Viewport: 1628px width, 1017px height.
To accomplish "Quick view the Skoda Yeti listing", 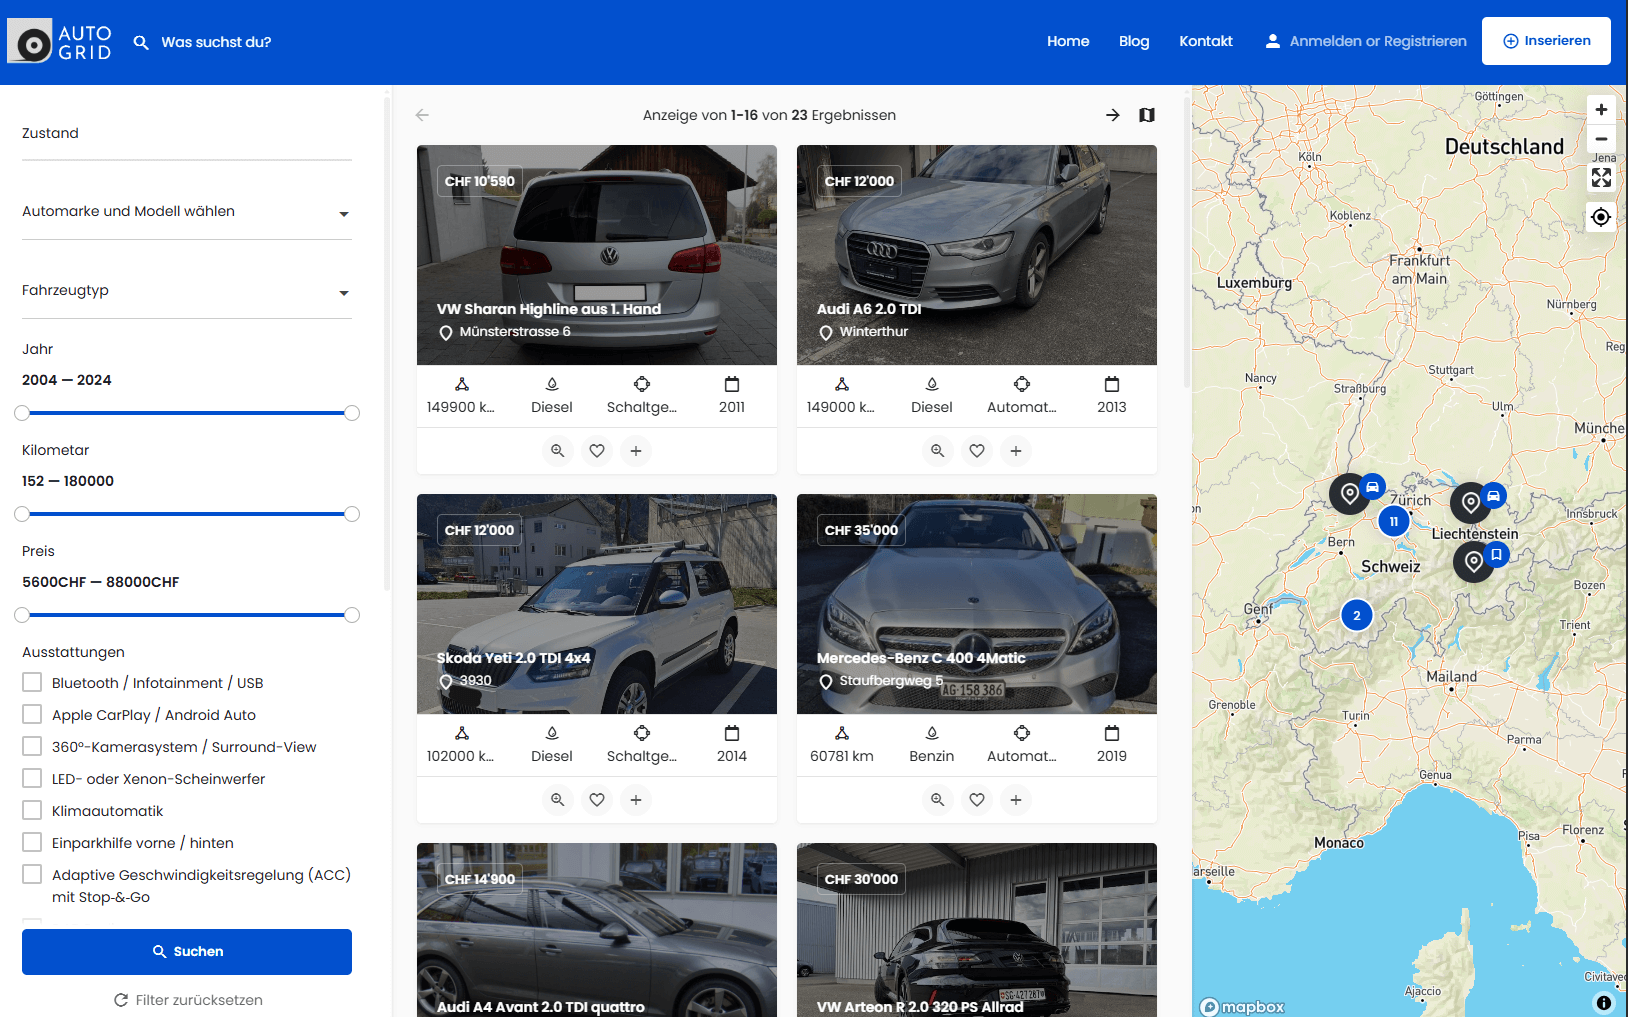I will click(x=558, y=800).
